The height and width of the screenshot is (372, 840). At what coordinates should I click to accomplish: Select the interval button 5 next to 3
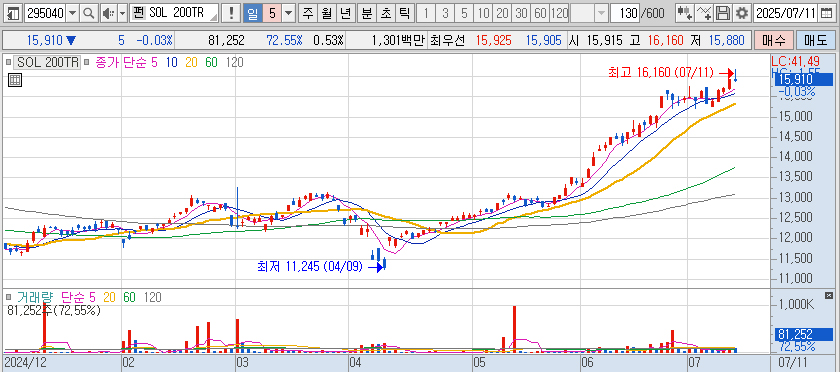pos(463,13)
